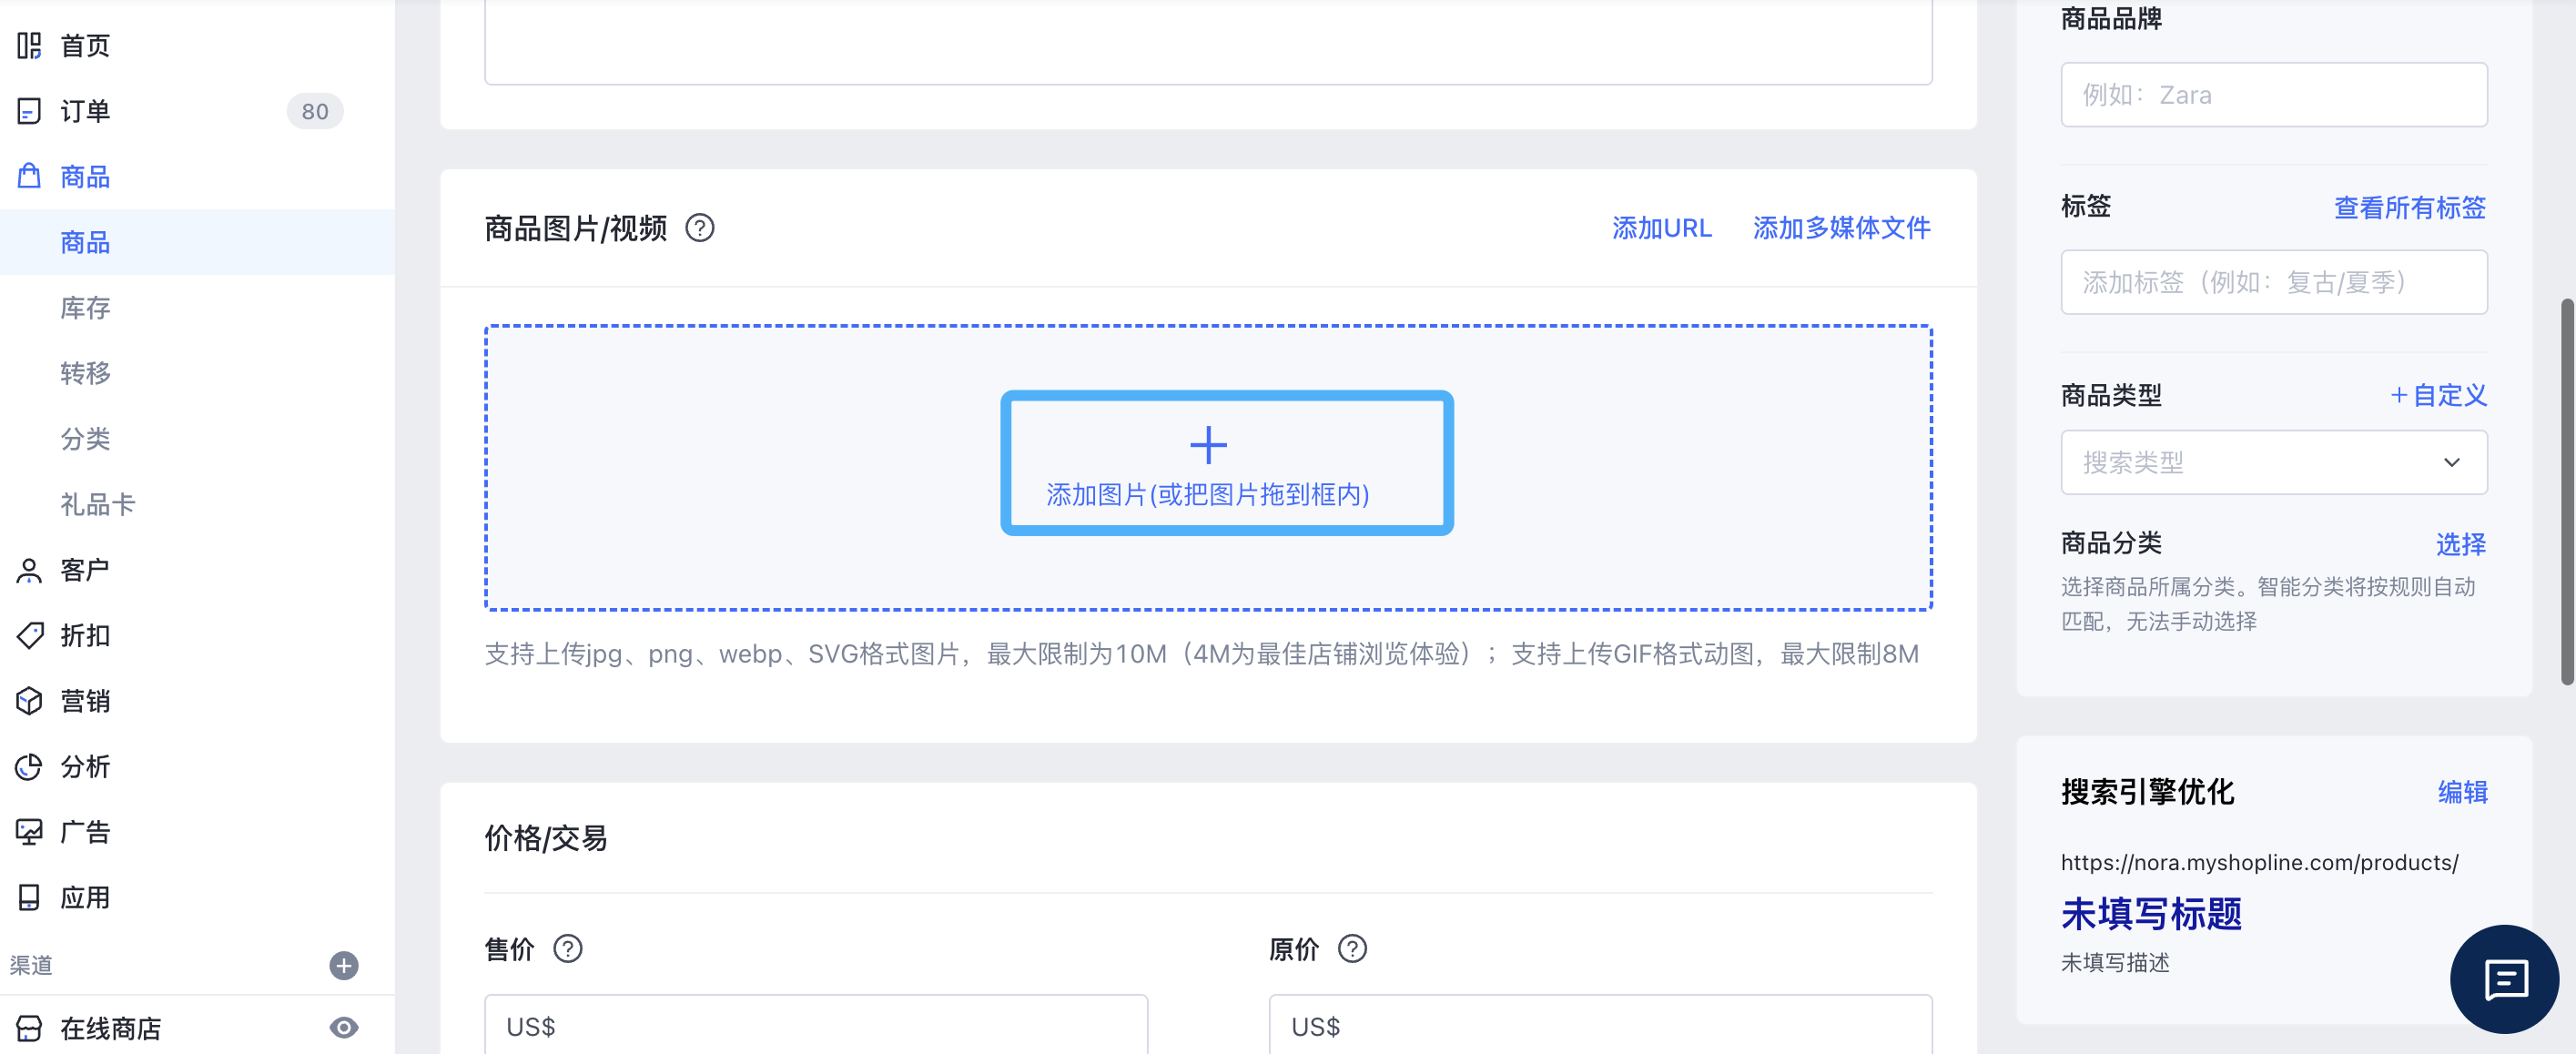
Task: Open the chat support bubble
Action: point(2503,979)
